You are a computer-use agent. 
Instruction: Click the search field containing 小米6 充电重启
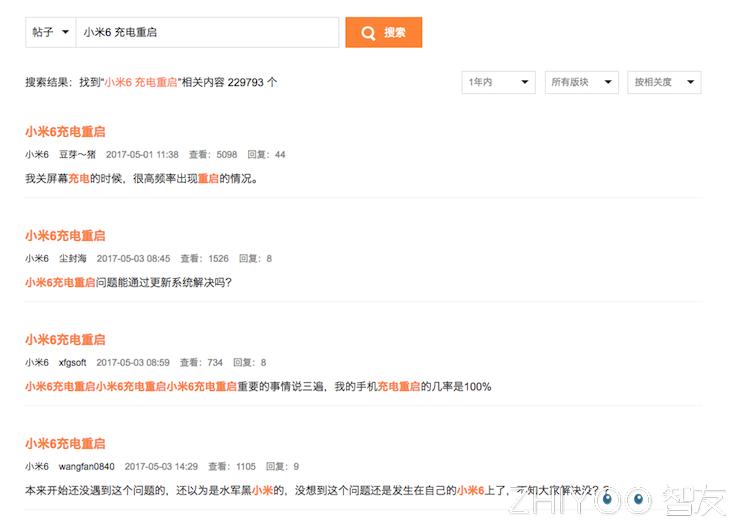[x=207, y=32]
